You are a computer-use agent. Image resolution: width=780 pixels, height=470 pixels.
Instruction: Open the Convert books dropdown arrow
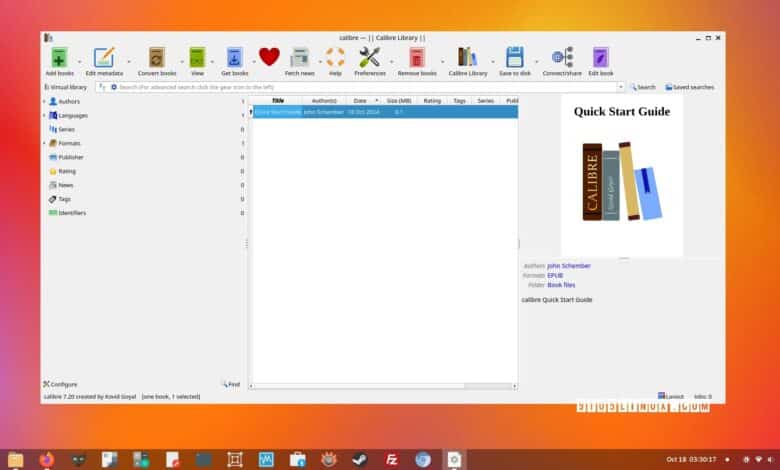(x=182, y=62)
